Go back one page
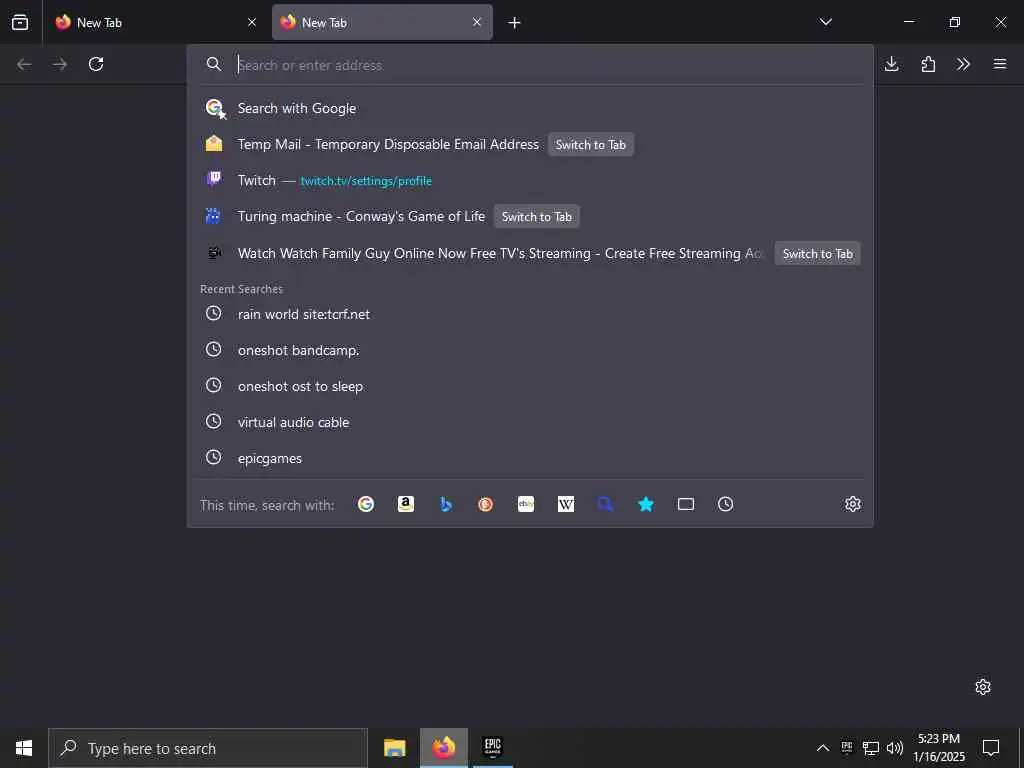The image size is (1024, 768). 24,64
